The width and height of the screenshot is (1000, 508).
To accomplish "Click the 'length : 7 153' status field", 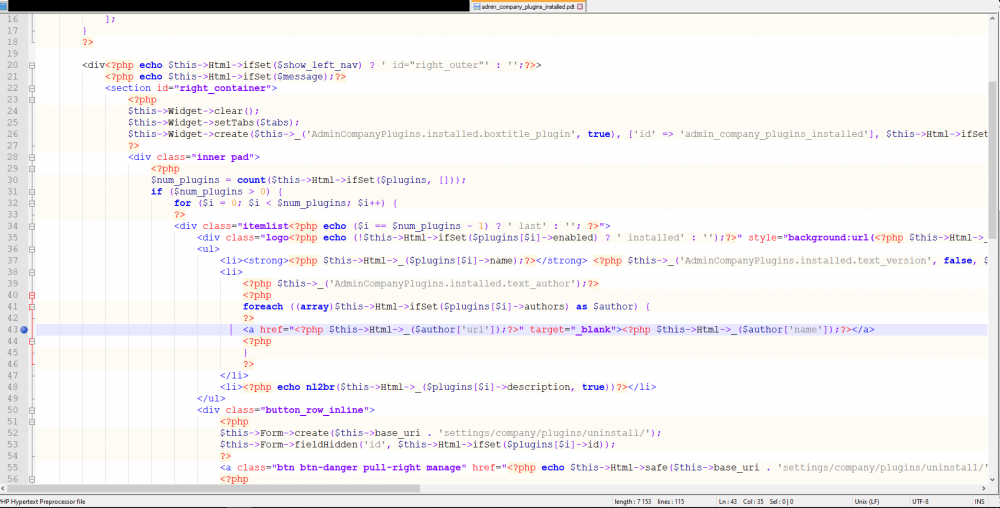I will [633, 502].
